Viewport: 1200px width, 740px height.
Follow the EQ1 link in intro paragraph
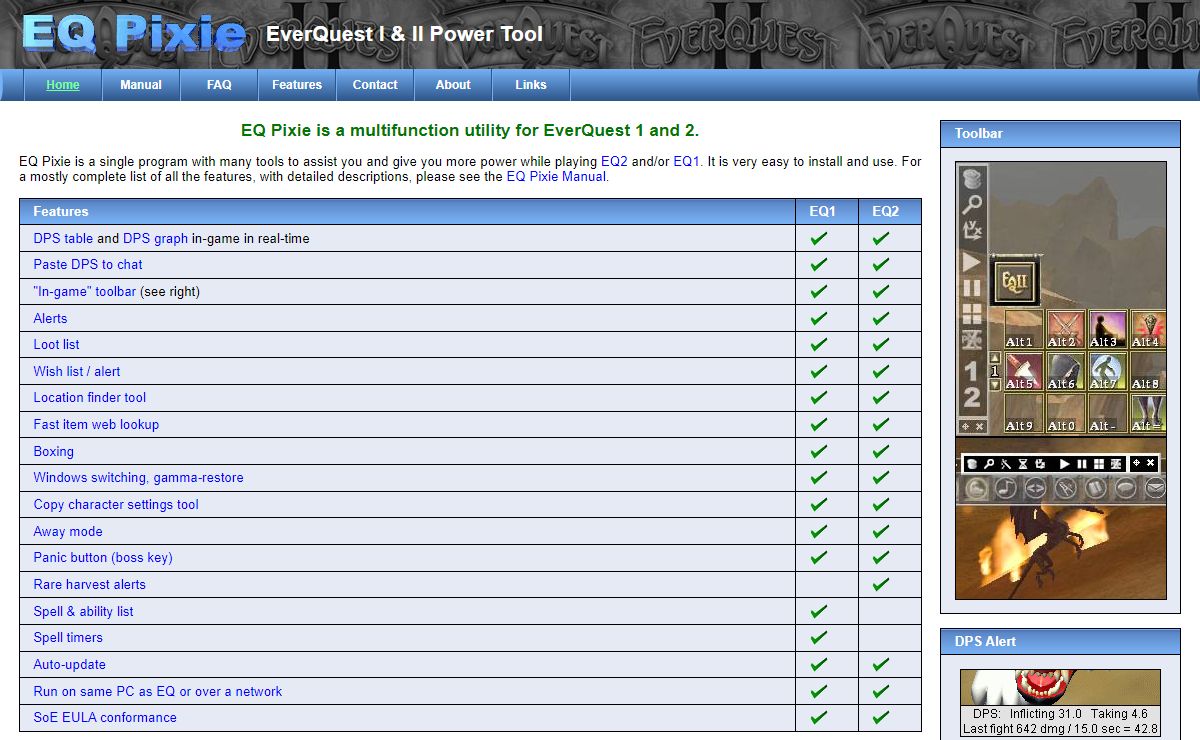pyautogui.click(x=687, y=161)
